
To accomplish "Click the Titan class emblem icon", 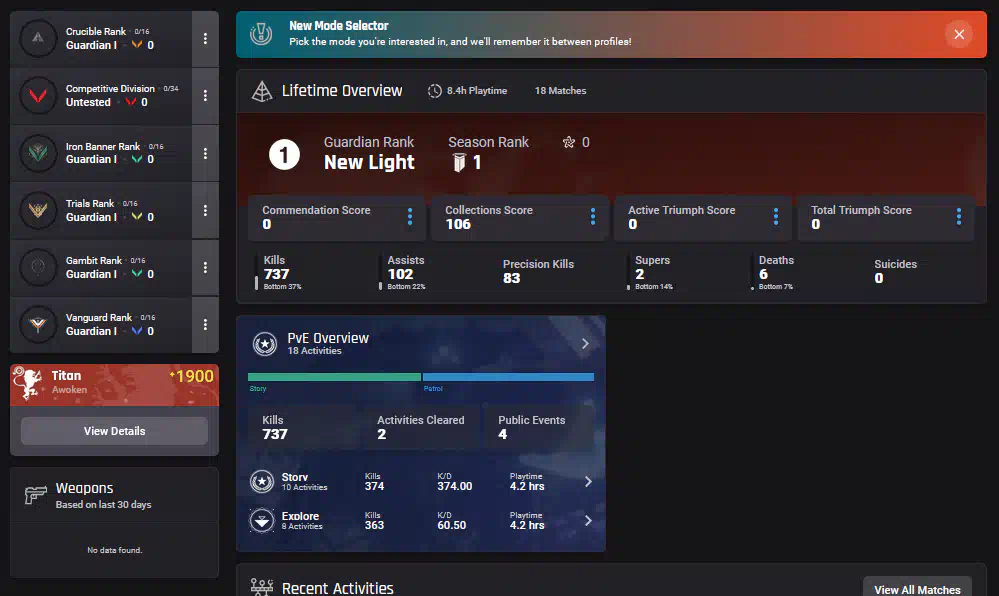I will 27,384.
